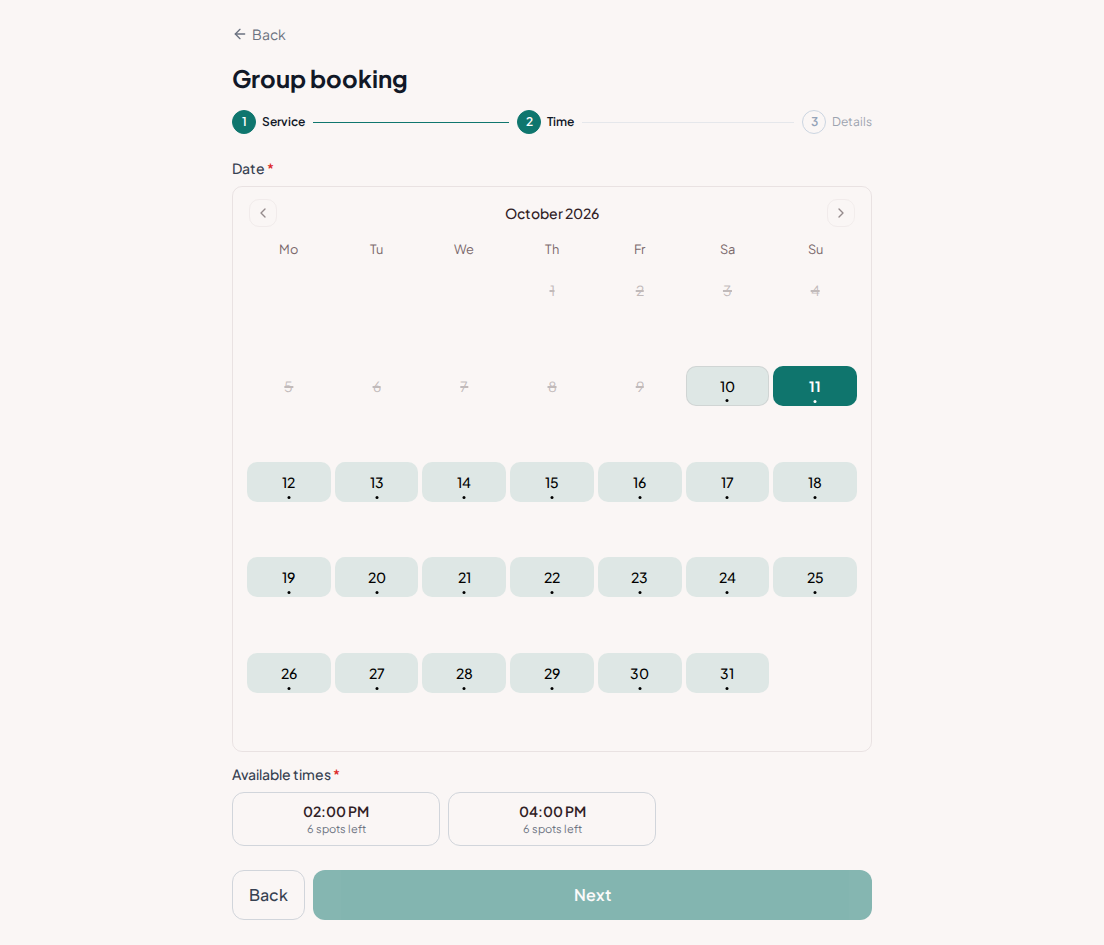
Task: Pick October 24 on the calendar
Action: coord(727,577)
